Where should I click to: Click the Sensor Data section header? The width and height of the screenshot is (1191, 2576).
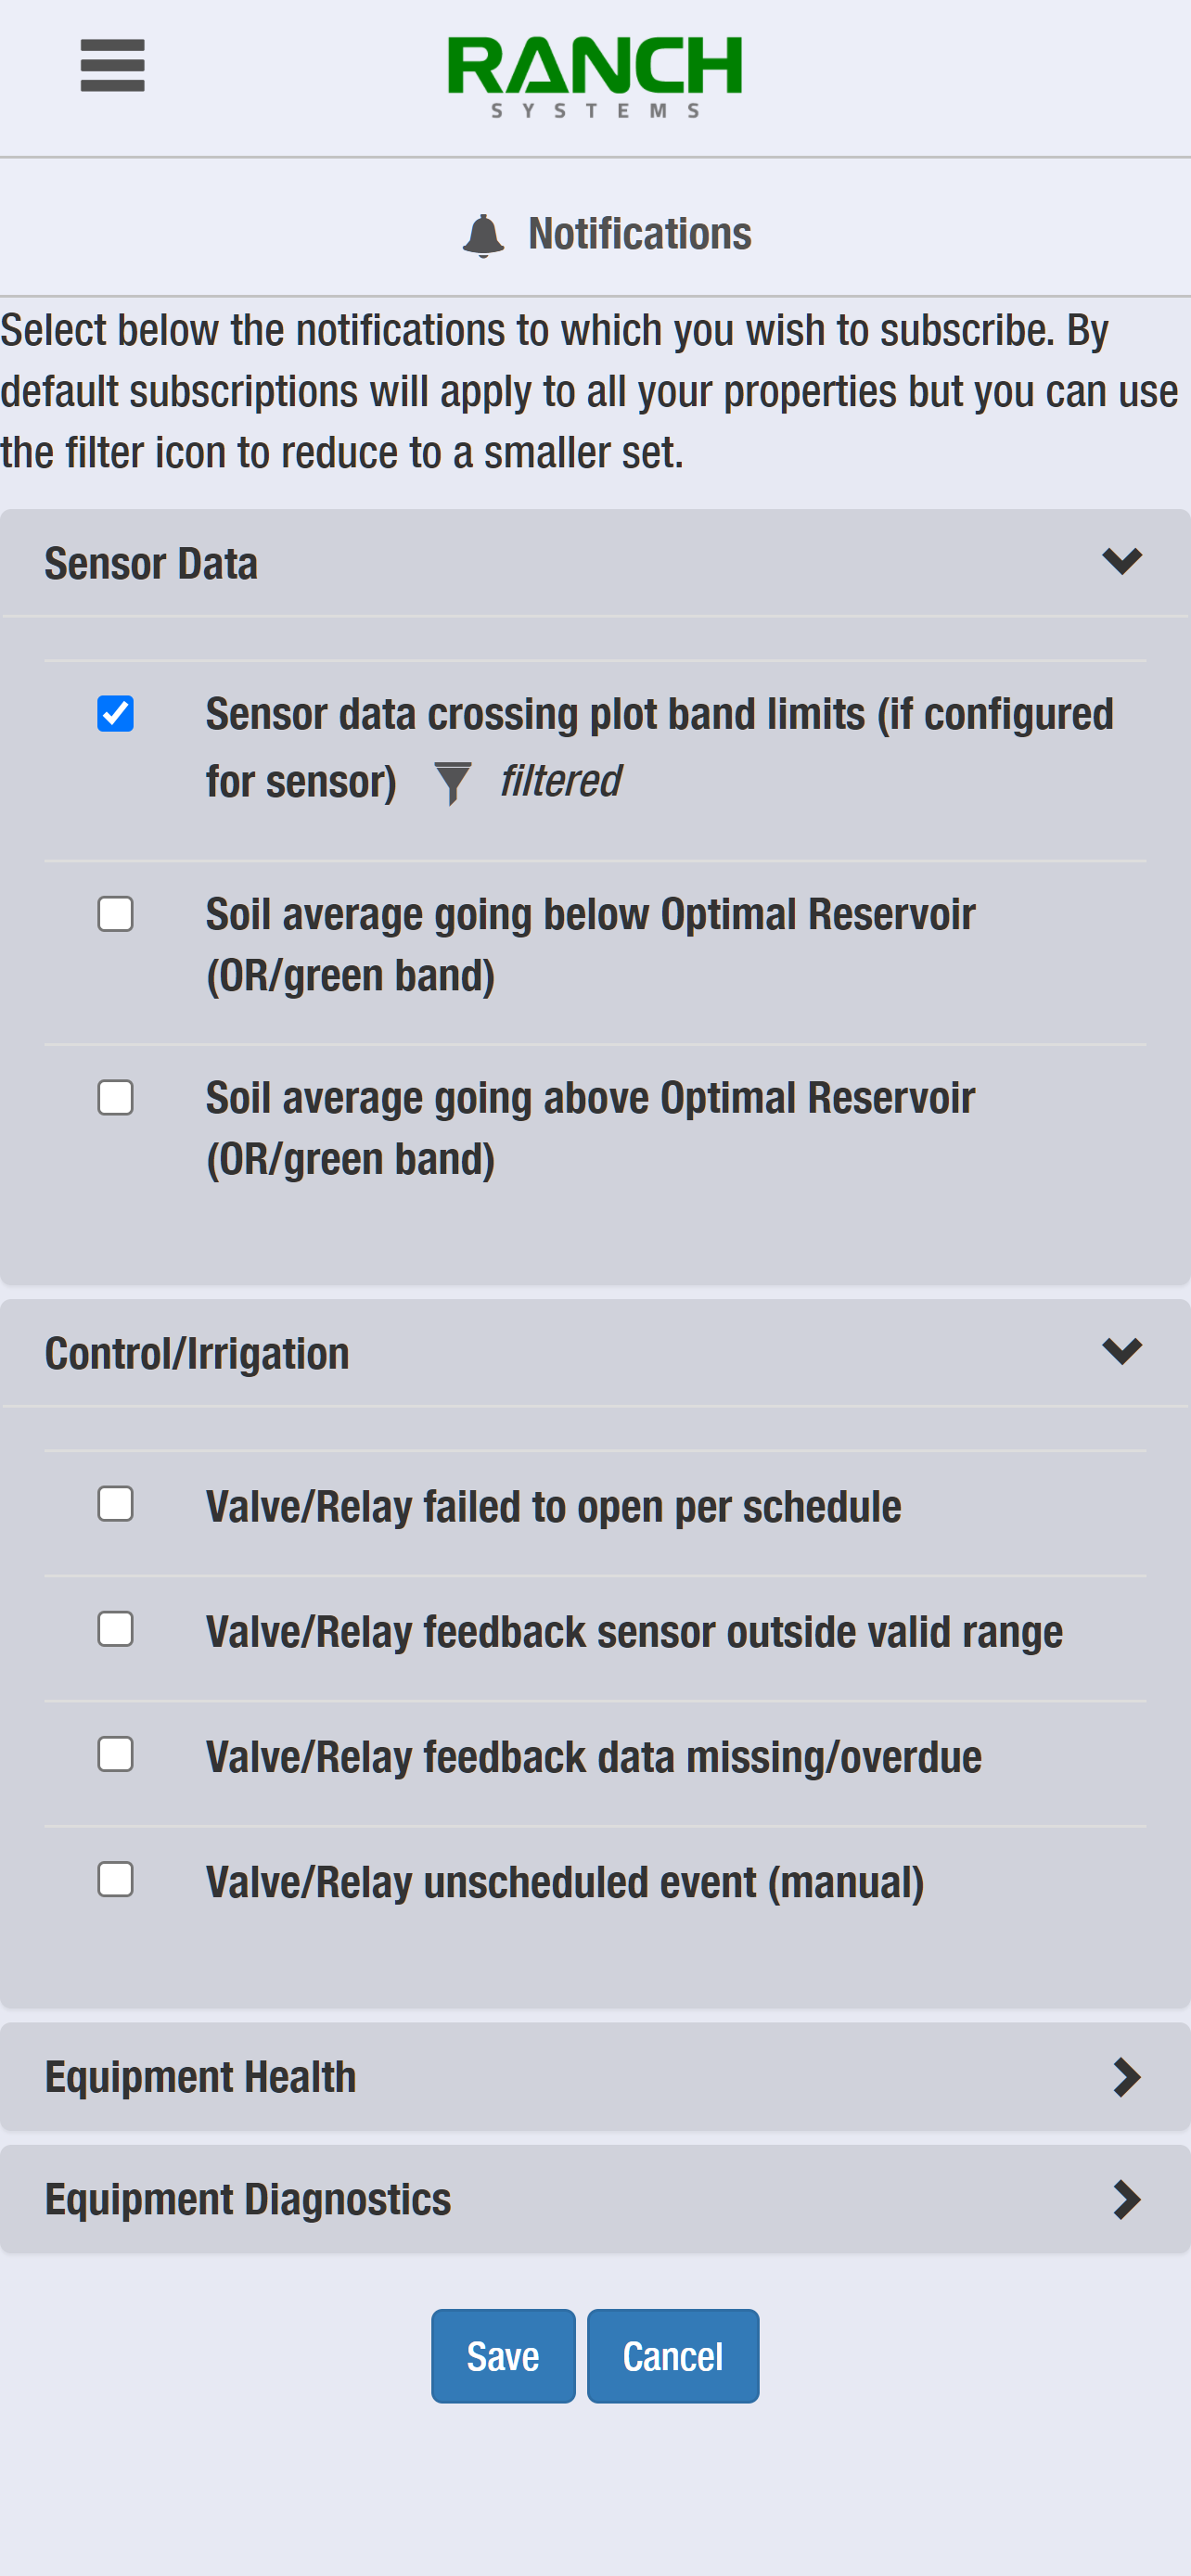point(595,563)
